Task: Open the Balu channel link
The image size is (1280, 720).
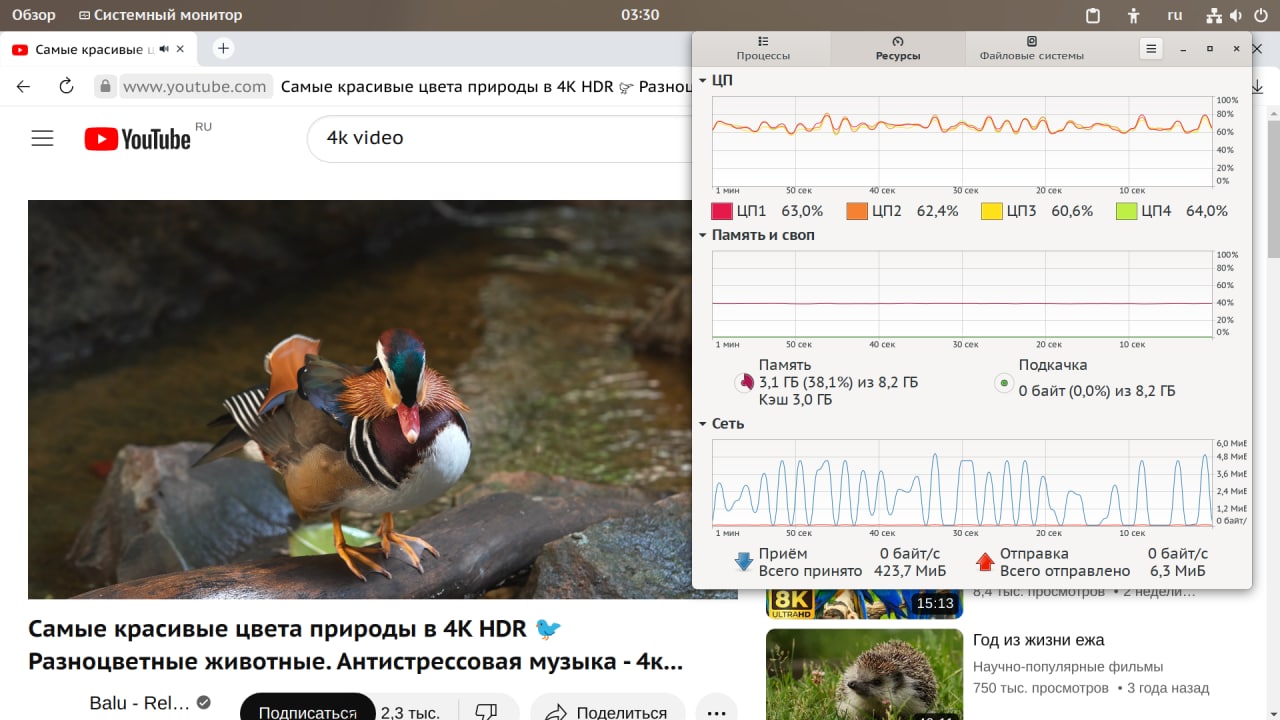Action: pos(140,703)
